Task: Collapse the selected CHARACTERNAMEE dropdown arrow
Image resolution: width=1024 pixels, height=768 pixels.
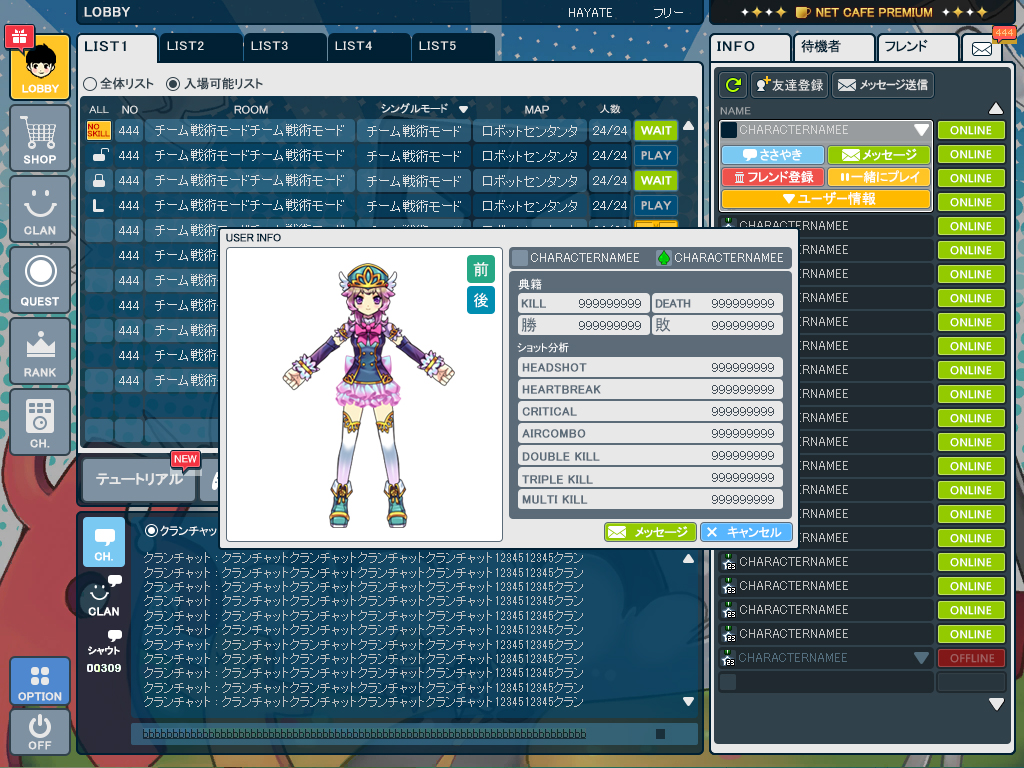Action: [921, 130]
